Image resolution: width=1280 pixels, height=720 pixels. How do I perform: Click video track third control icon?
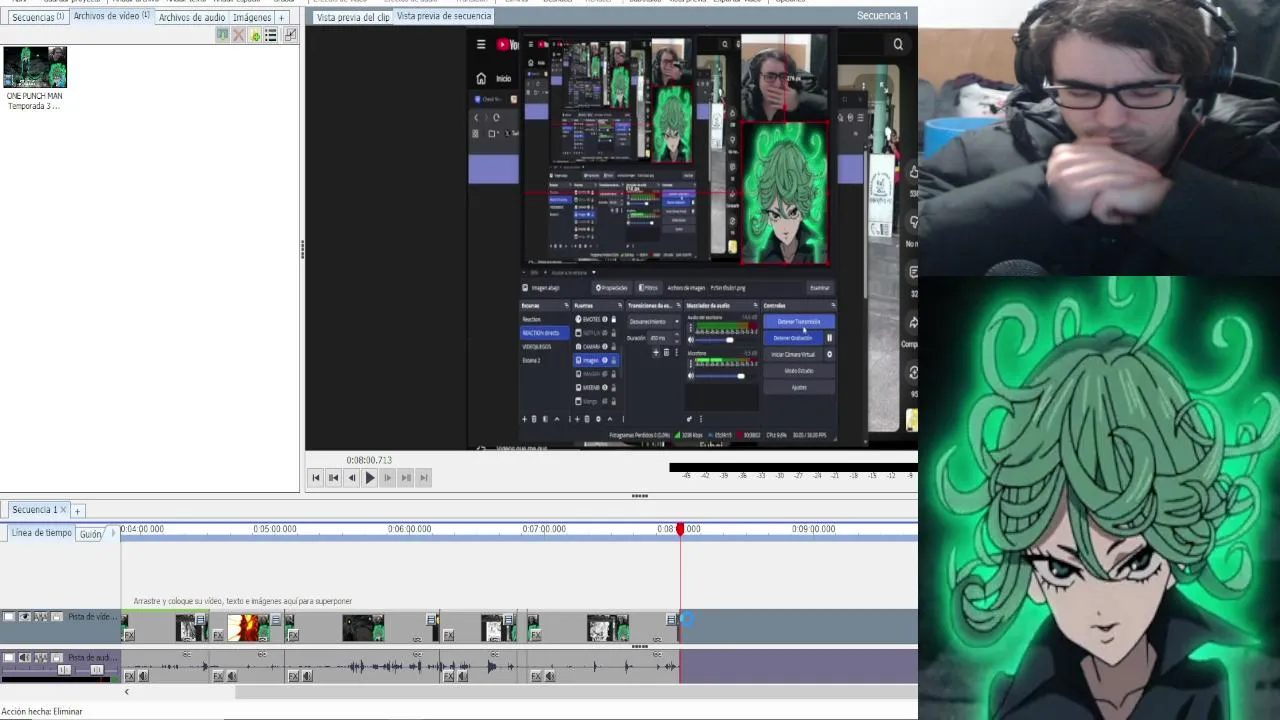(41, 617)
